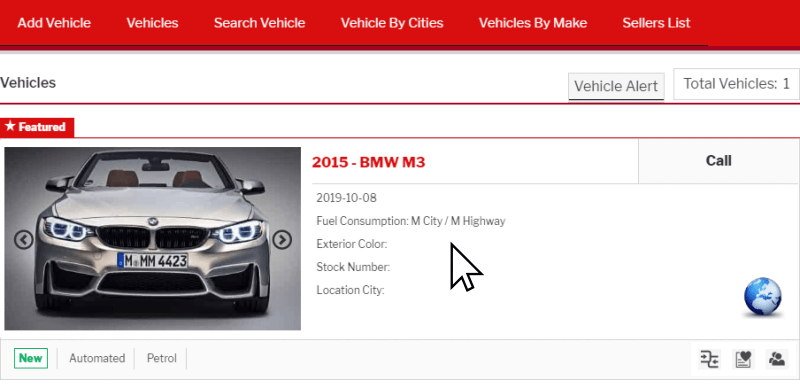Show previous car image with left arrow

(x=23, y=239)
